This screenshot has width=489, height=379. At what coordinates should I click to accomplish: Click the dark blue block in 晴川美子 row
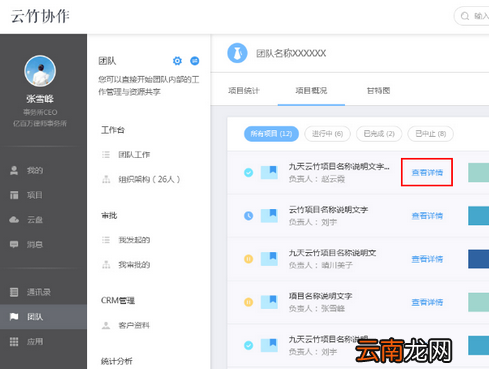478,259
